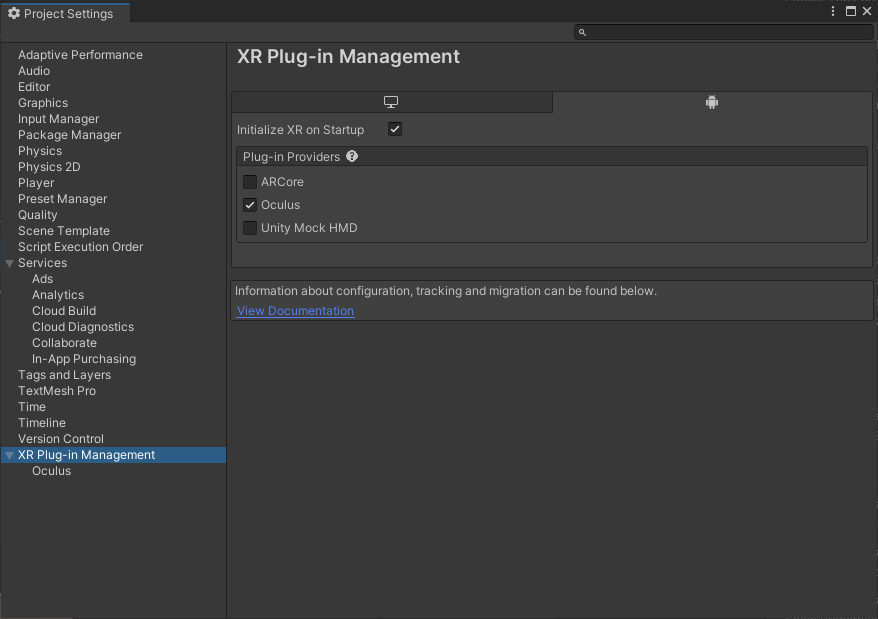Select Package Manager settings
Viewport: 878px width, 619px height.
69,135
